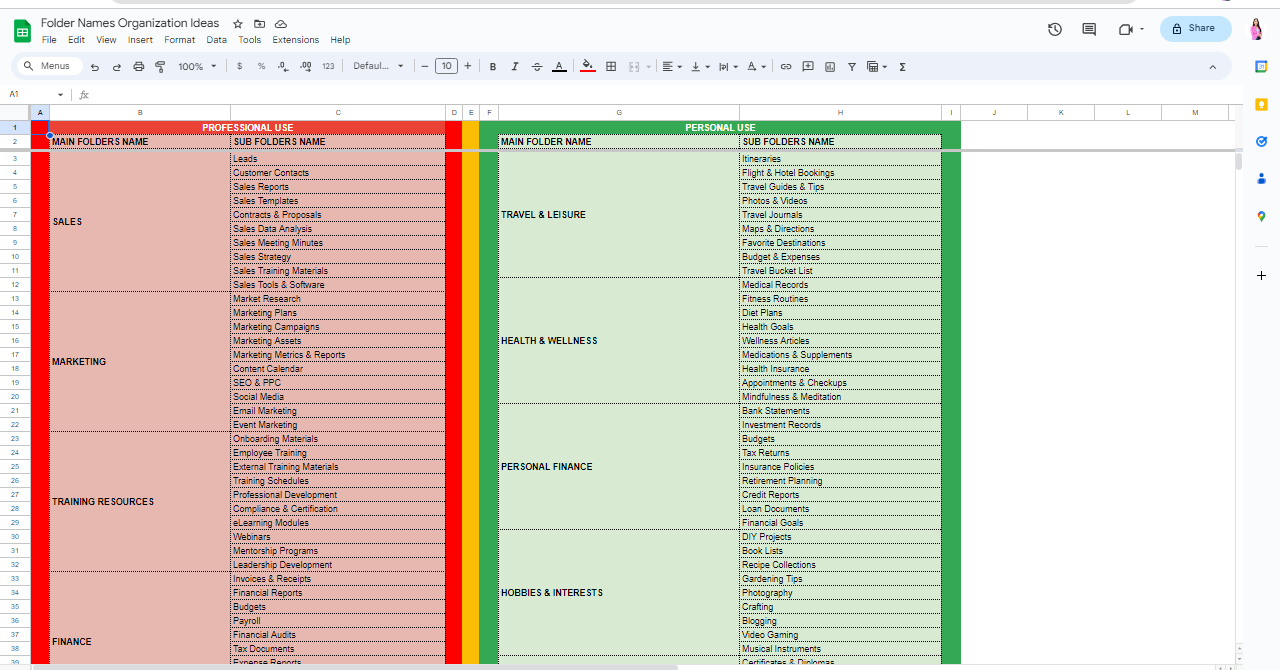Select column G header

[619, 112]
